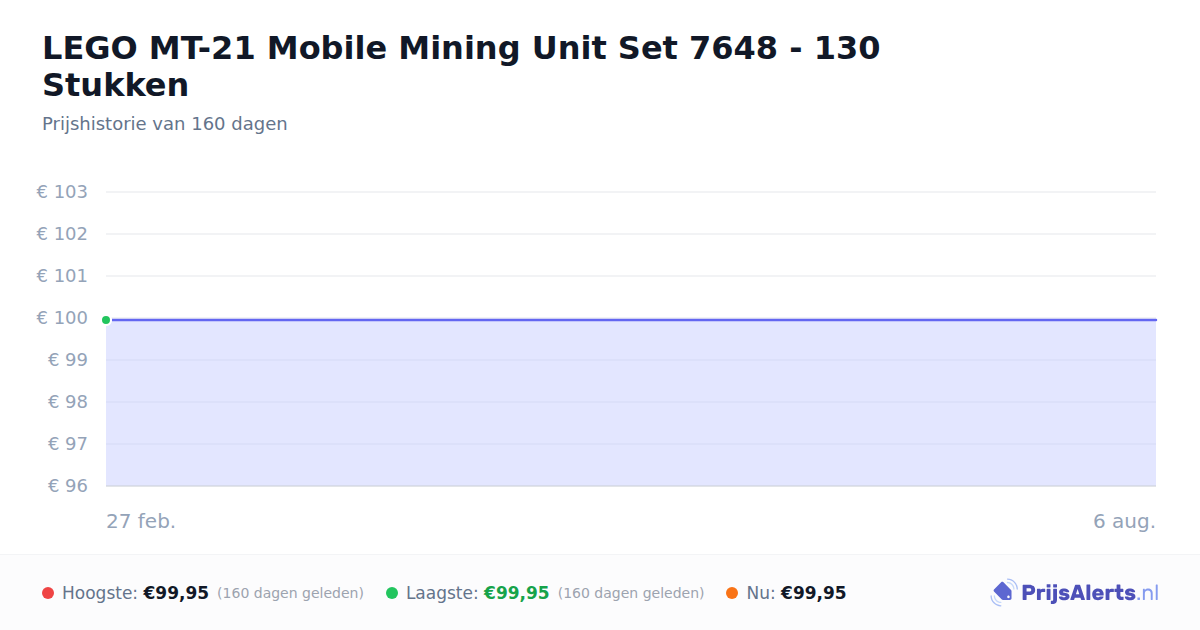The width and height of the screenshot is (1200, 630).
Task: Click the orange Nu legend dot
Action: pyautogui.click(x=732, y=593)
